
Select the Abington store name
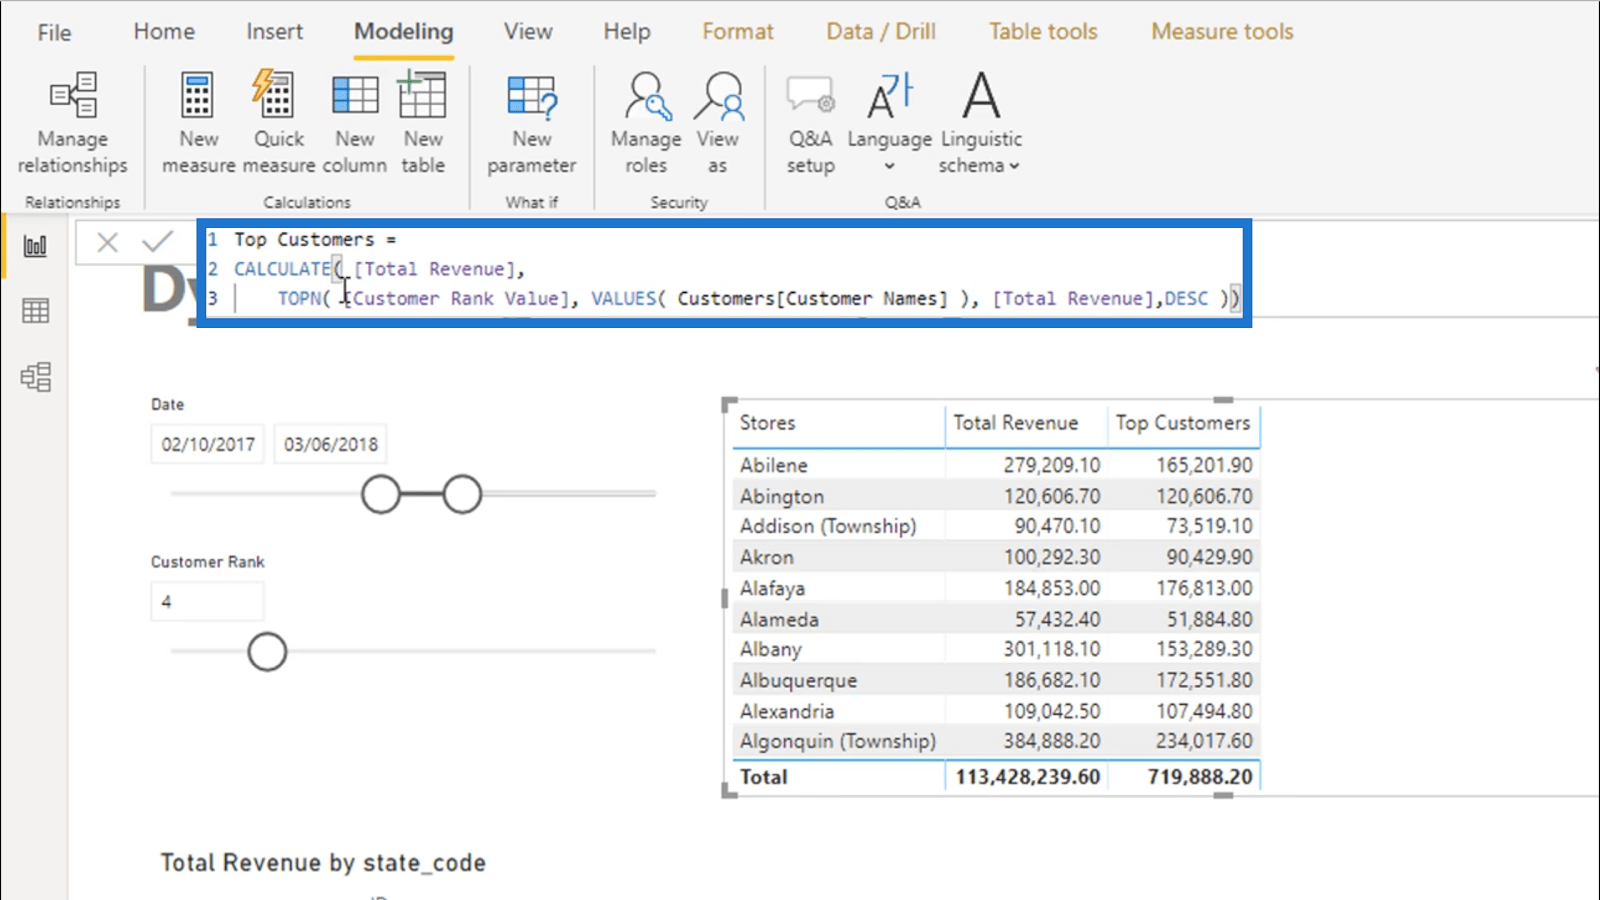point(781,497)
